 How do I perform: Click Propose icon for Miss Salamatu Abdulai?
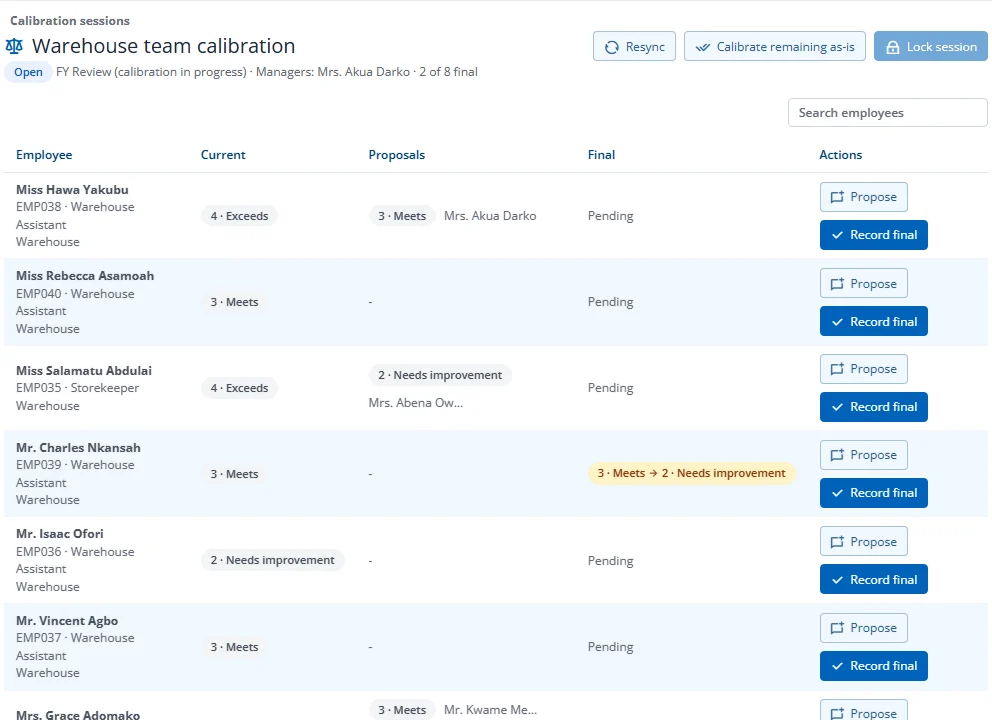tap(836, 369)
